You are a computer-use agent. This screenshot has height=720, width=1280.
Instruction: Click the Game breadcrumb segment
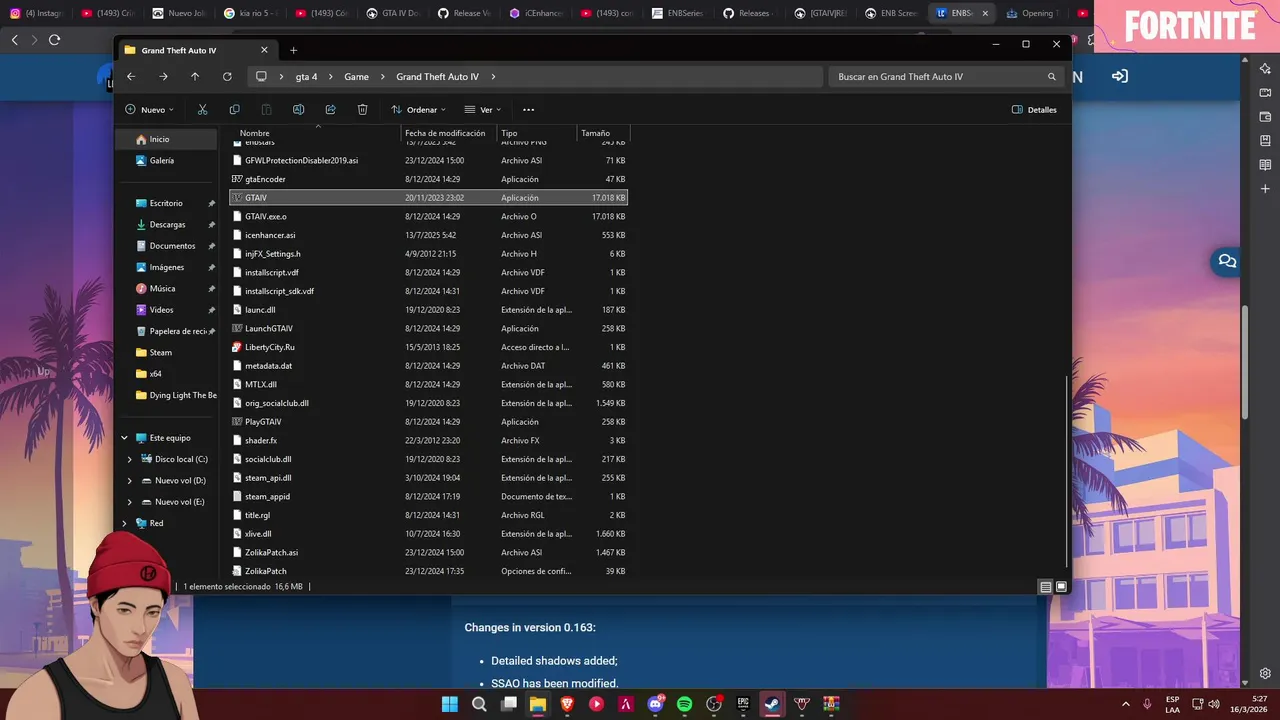tap(356, 76)
